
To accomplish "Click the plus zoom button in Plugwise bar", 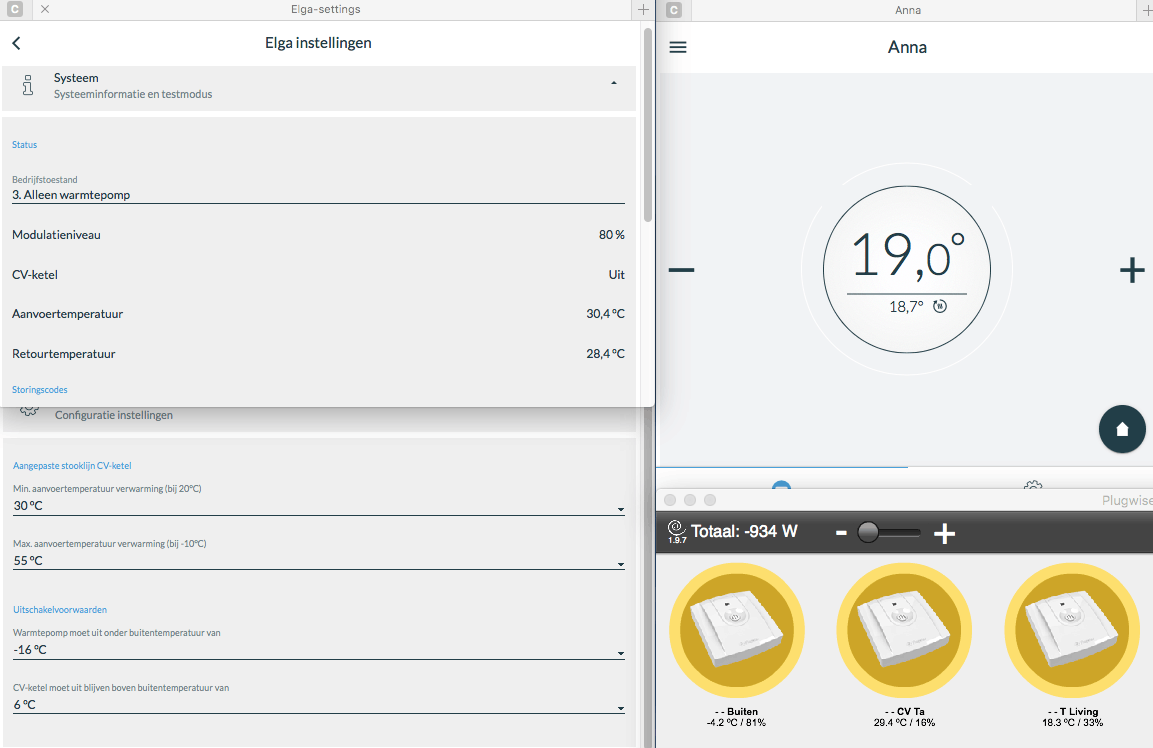I will (x=944, y=533).
